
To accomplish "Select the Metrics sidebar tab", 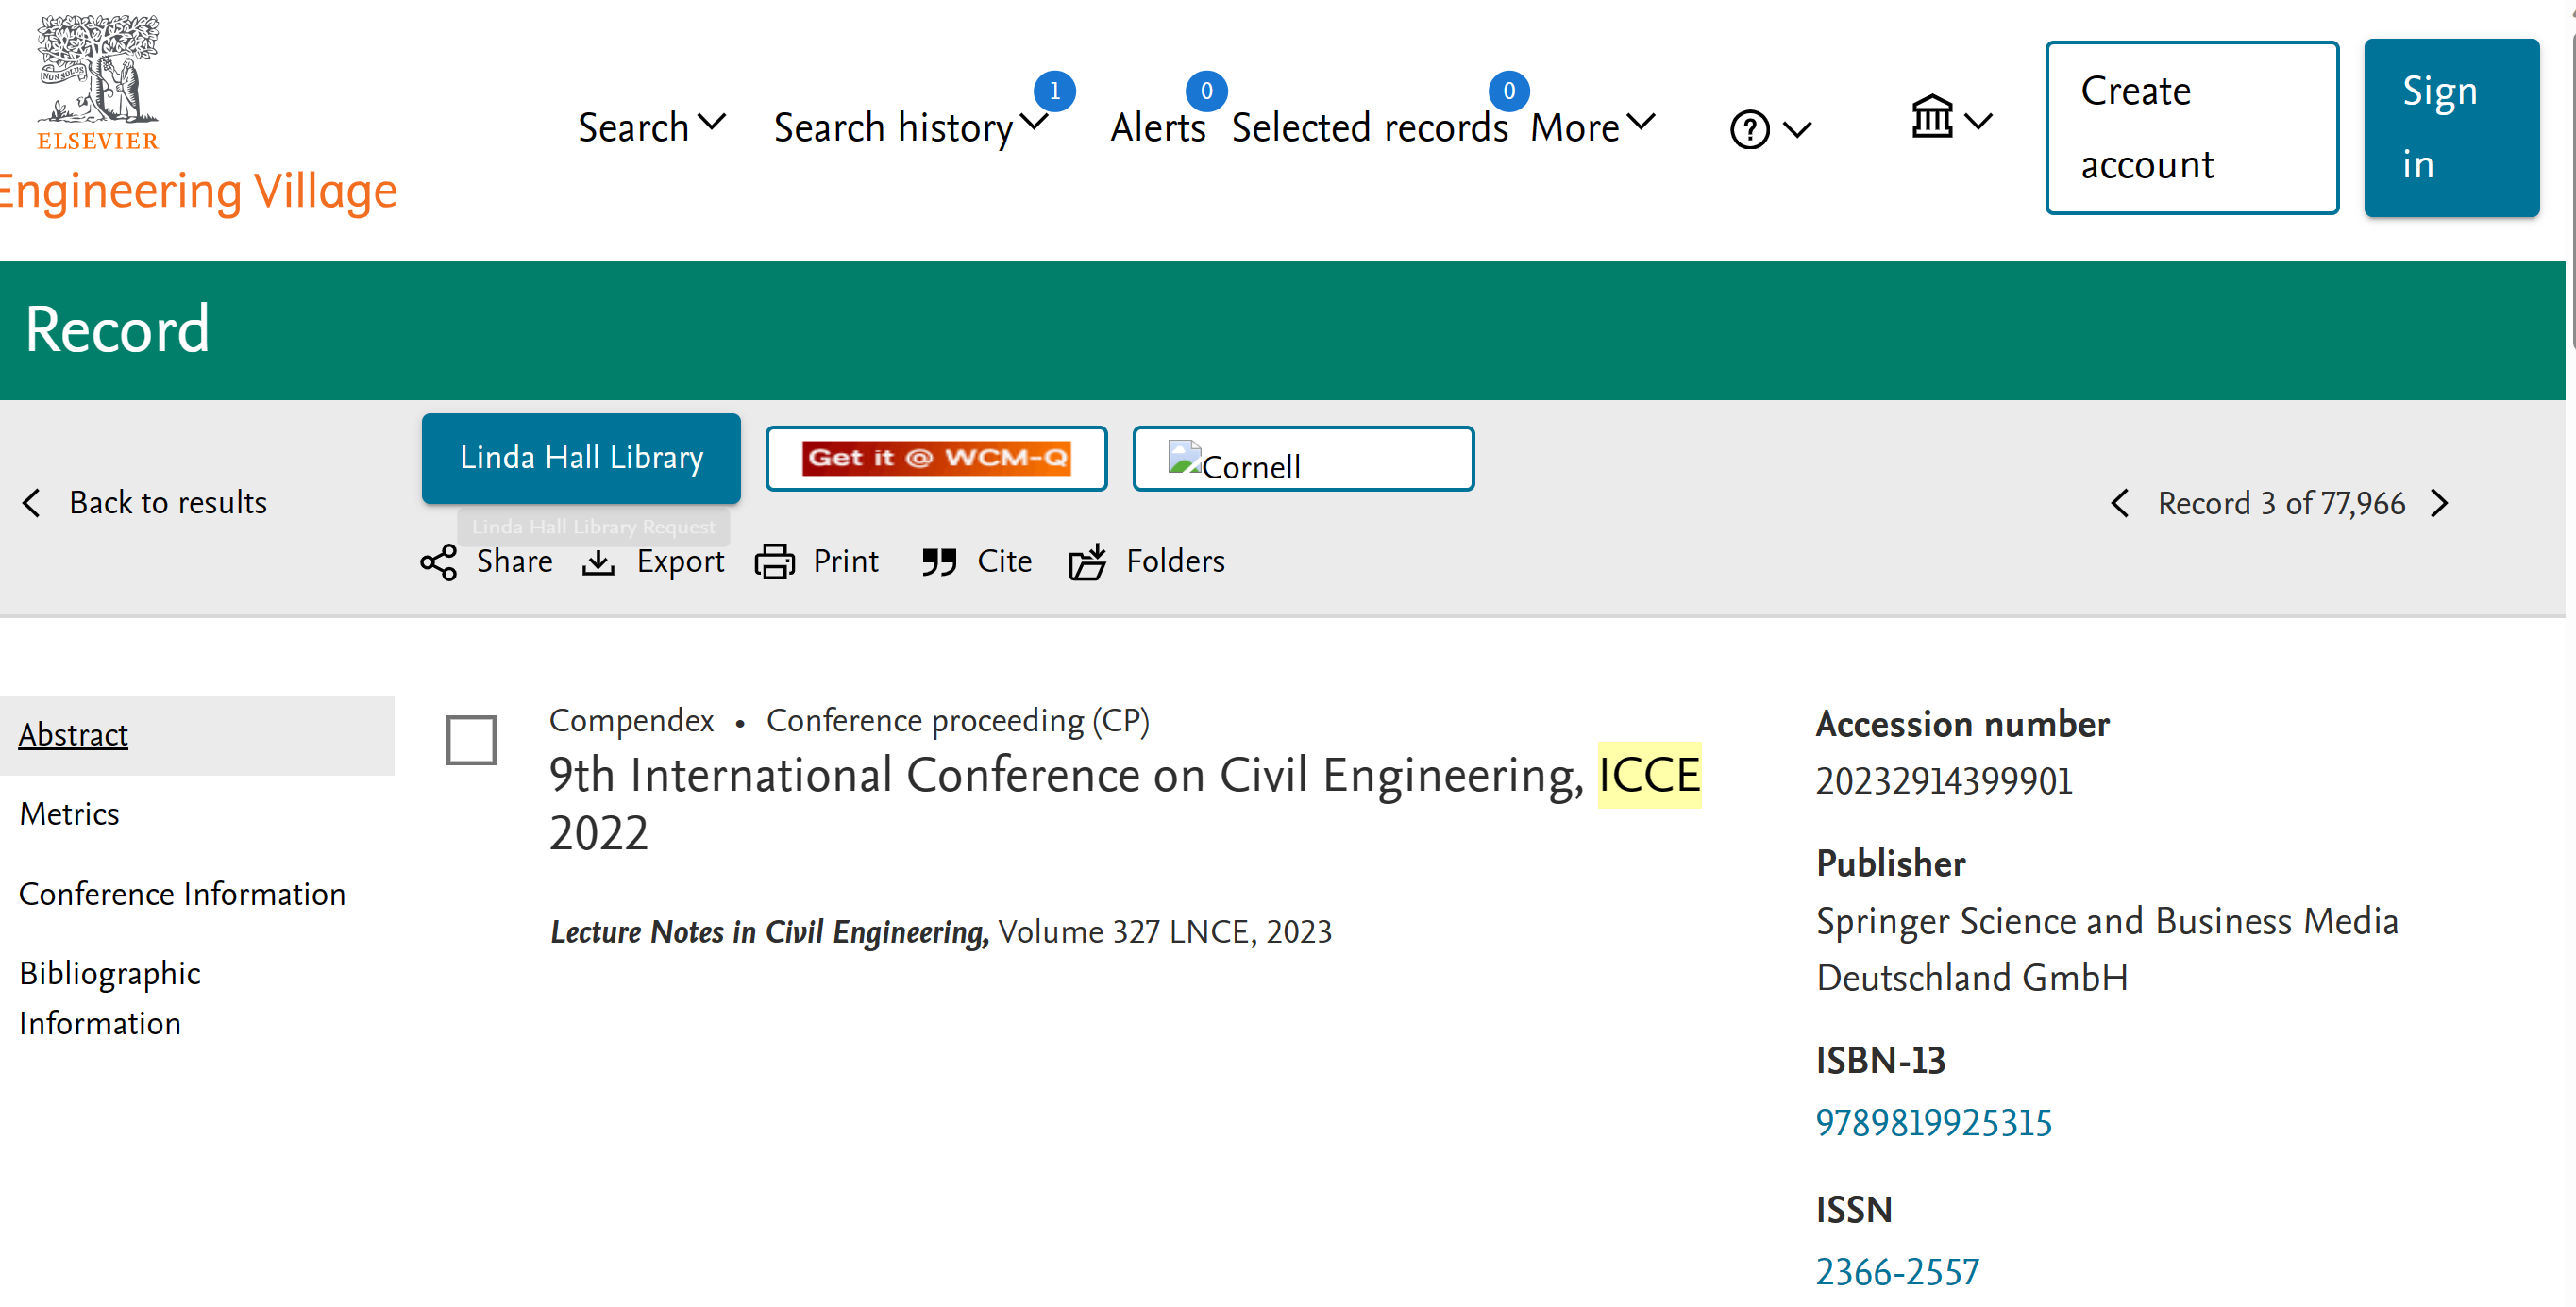I will [x=69, y=814].
